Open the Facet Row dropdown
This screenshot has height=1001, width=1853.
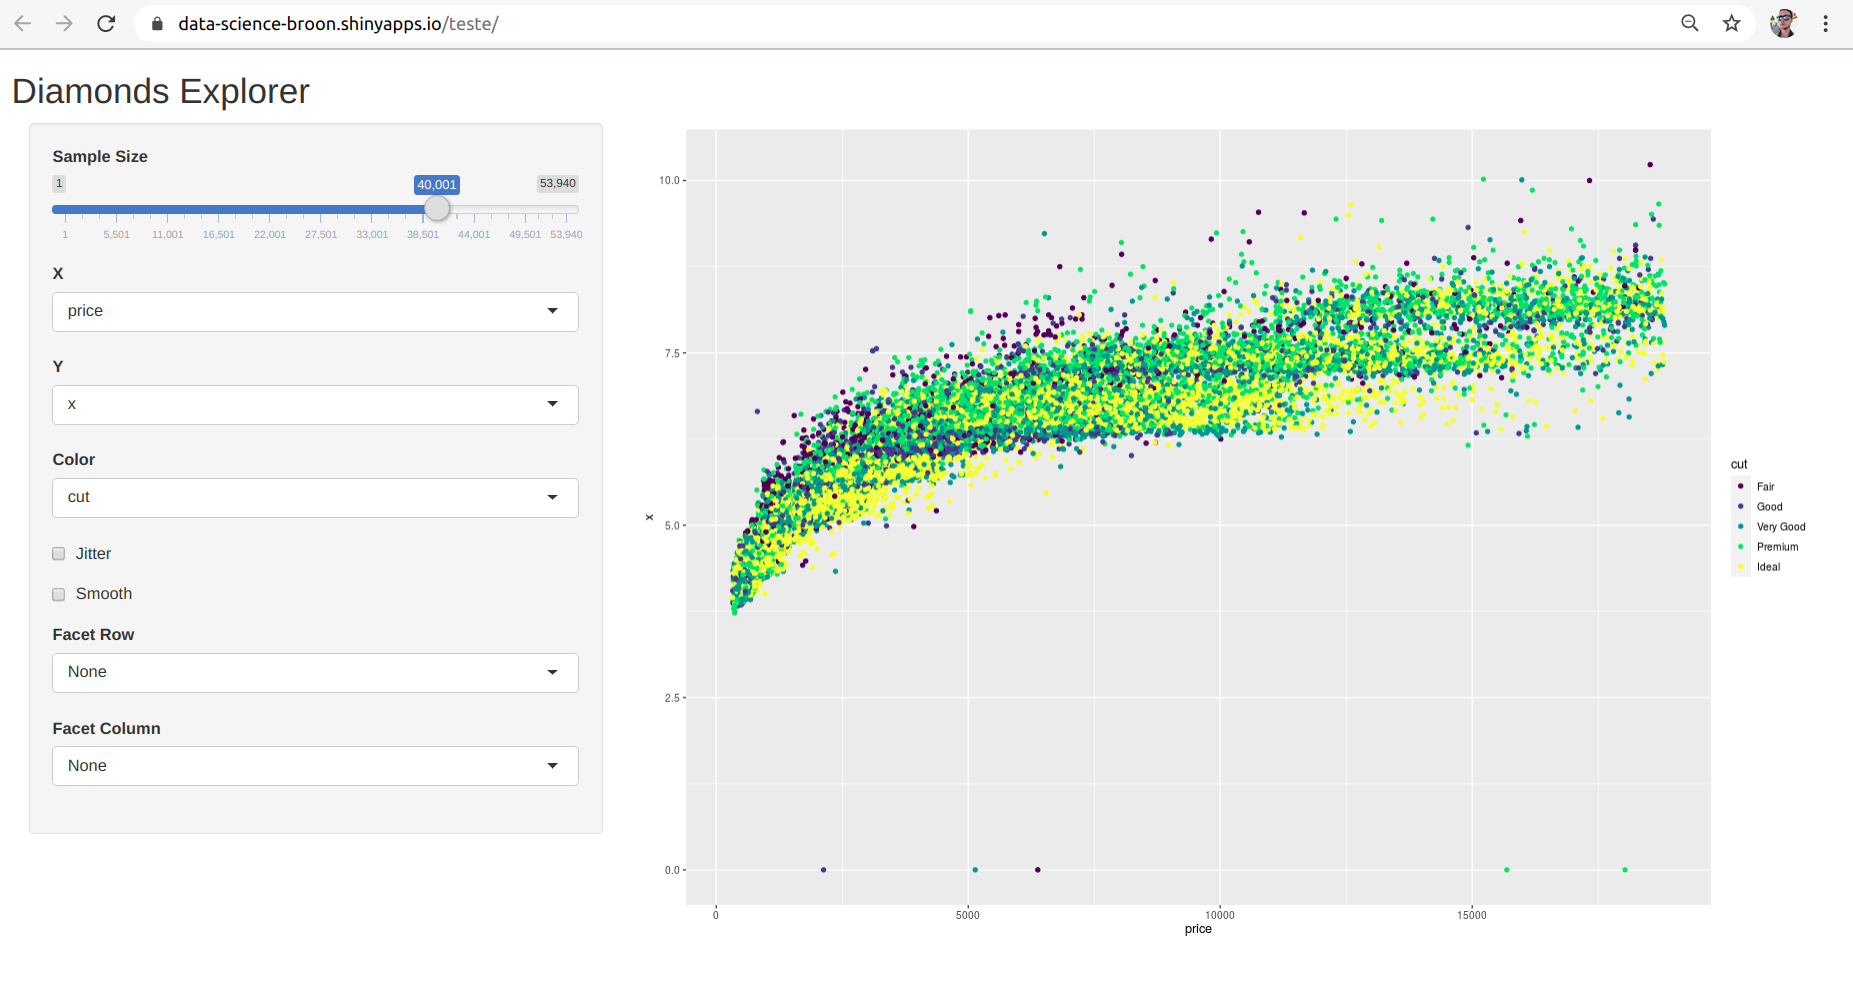pos(315,672)
